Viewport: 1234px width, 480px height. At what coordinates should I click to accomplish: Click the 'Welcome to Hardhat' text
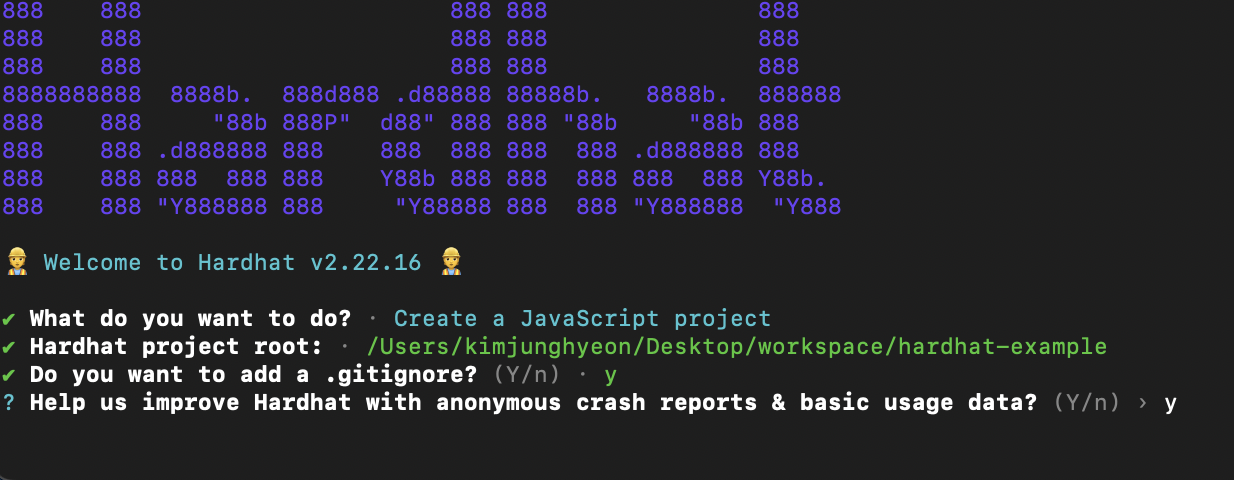click(169, 263)
